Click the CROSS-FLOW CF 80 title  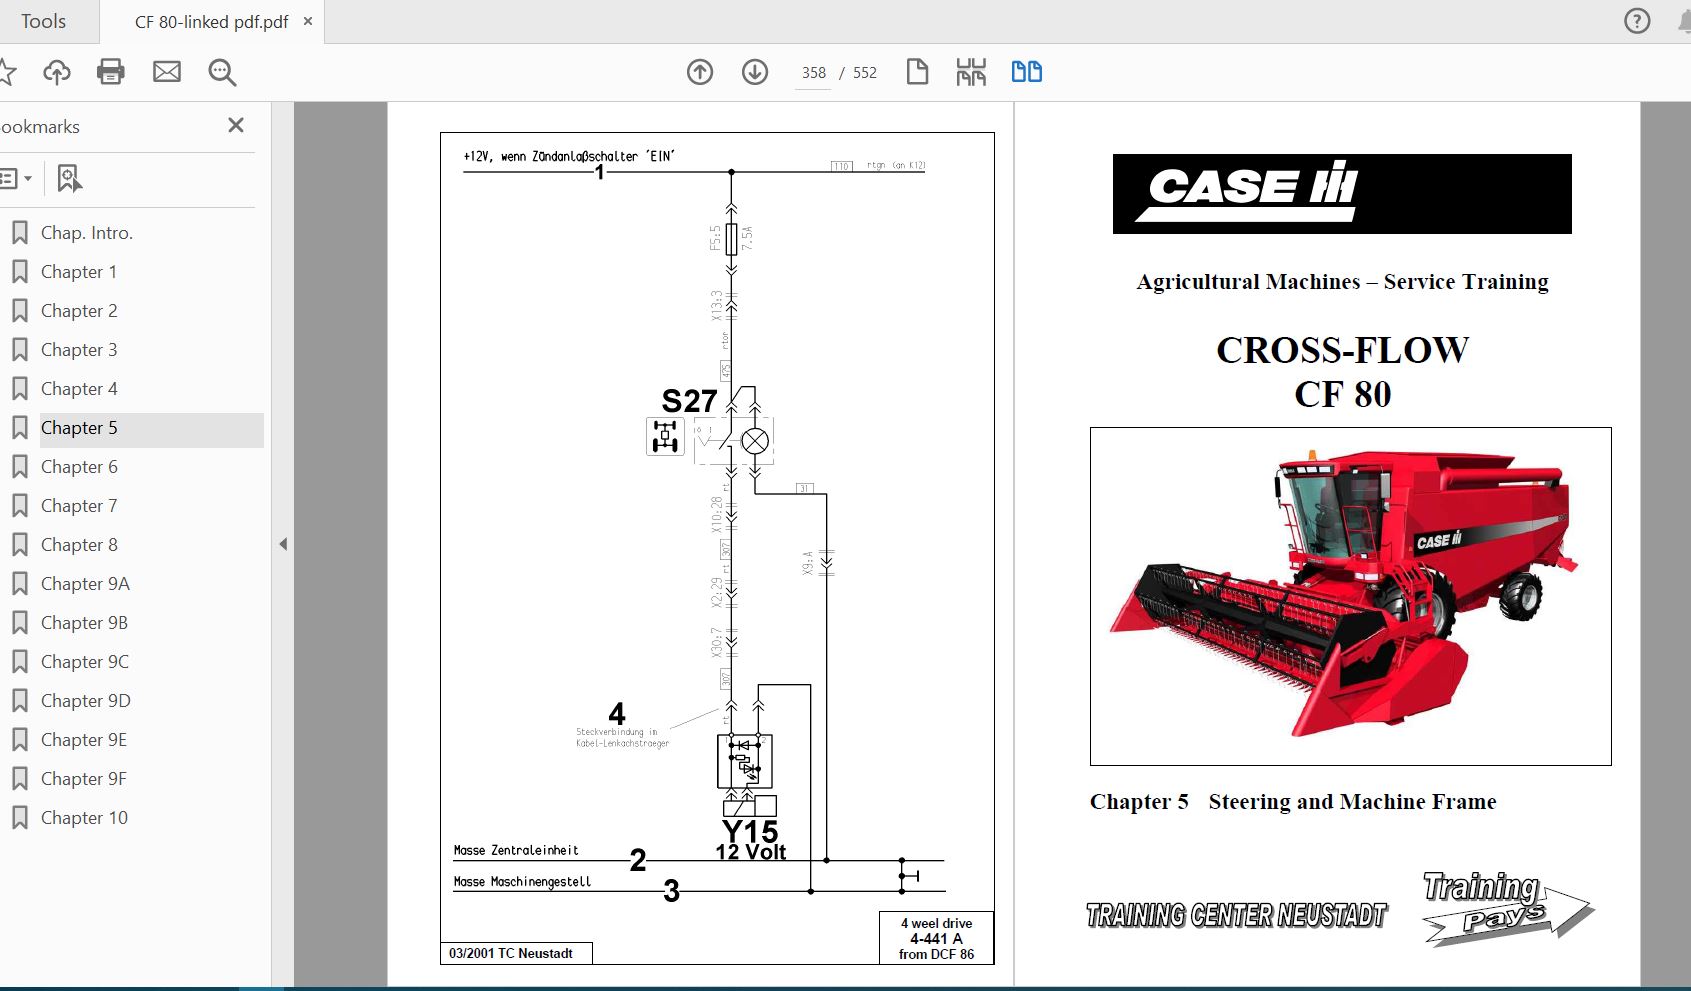coord(1342,372)
